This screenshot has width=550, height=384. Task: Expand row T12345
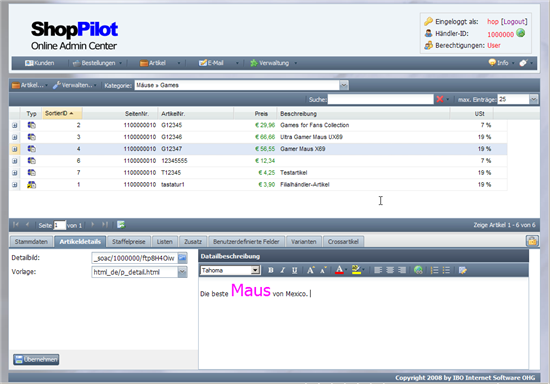15,173
